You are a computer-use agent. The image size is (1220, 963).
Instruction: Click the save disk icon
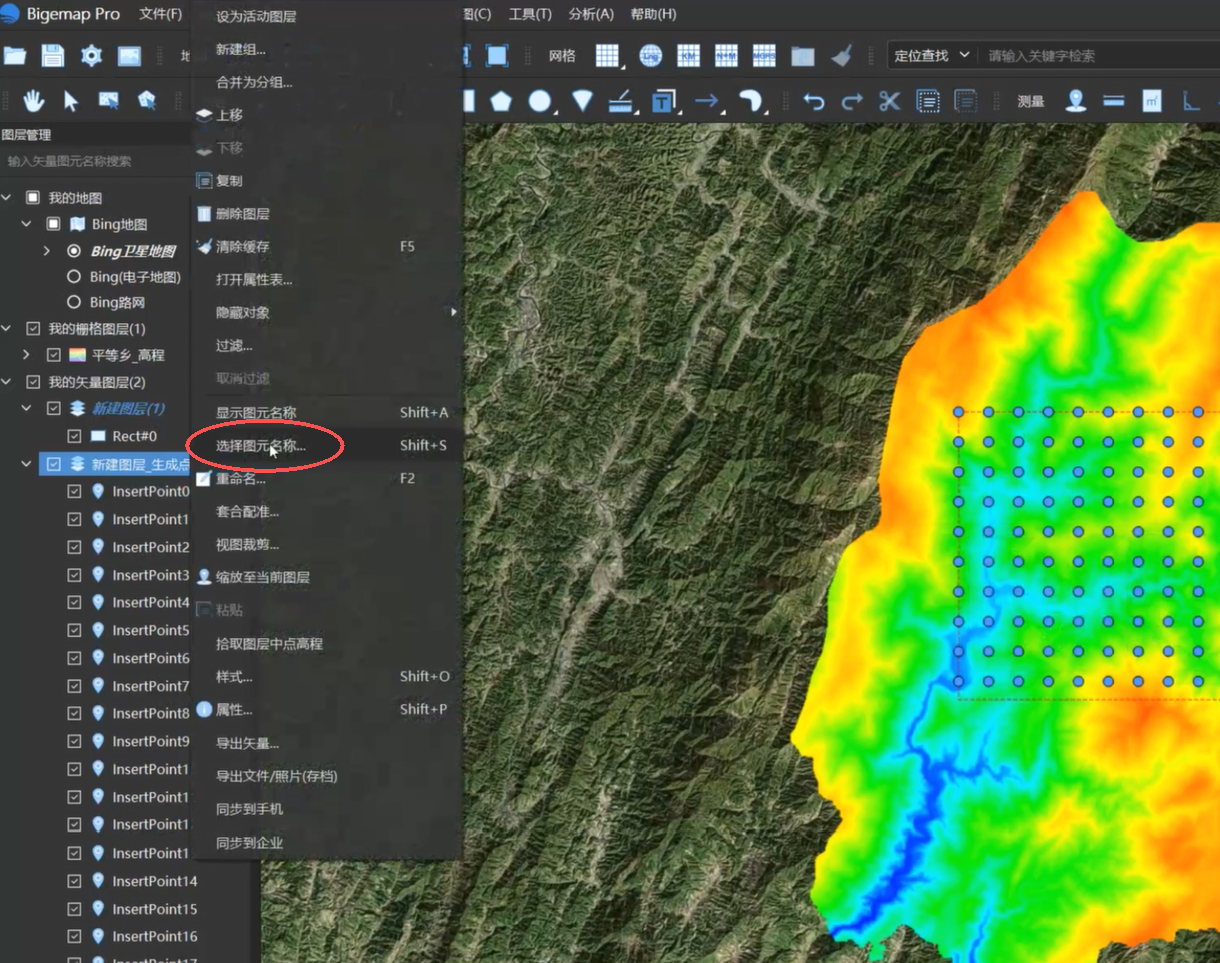(x=52, y=56)
